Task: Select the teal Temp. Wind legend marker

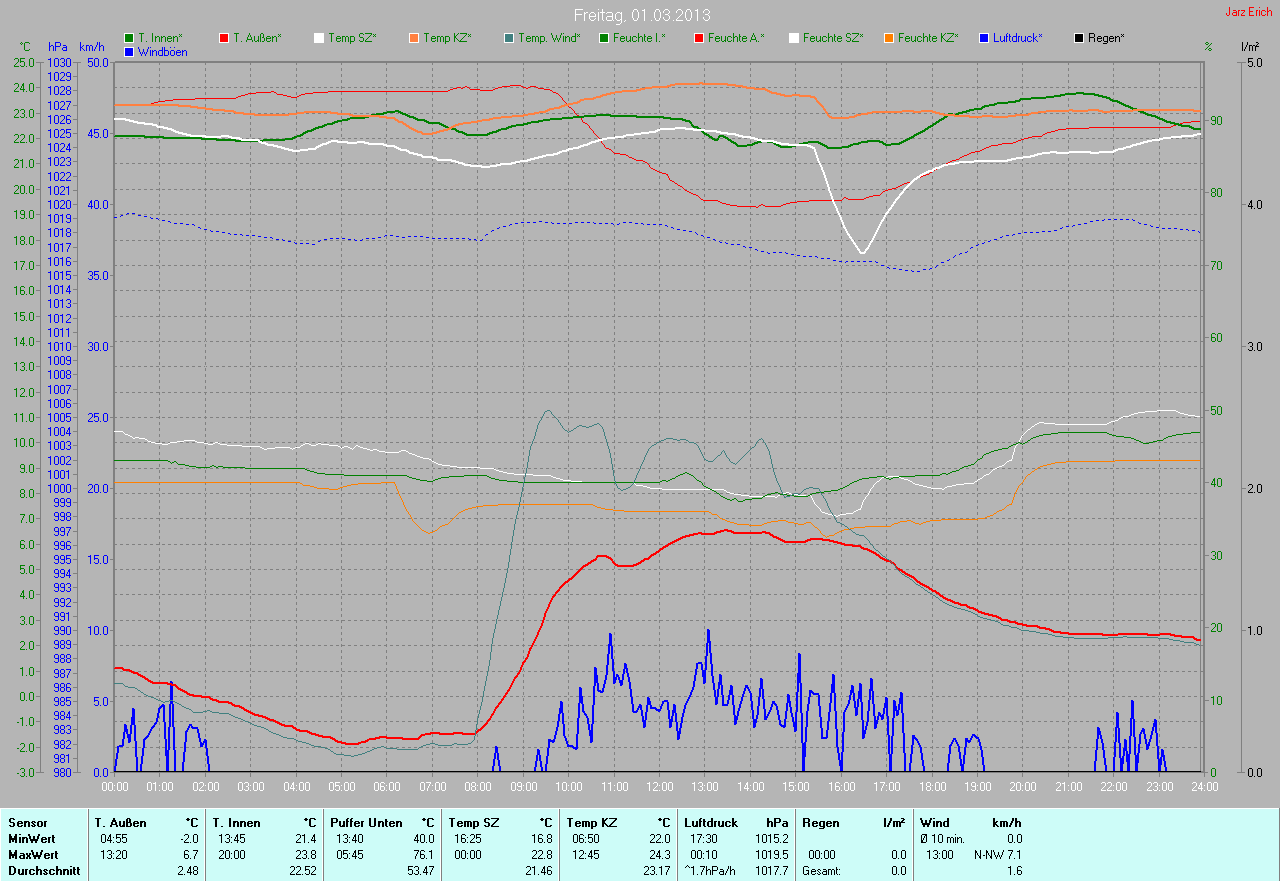Action: (509, 38)
